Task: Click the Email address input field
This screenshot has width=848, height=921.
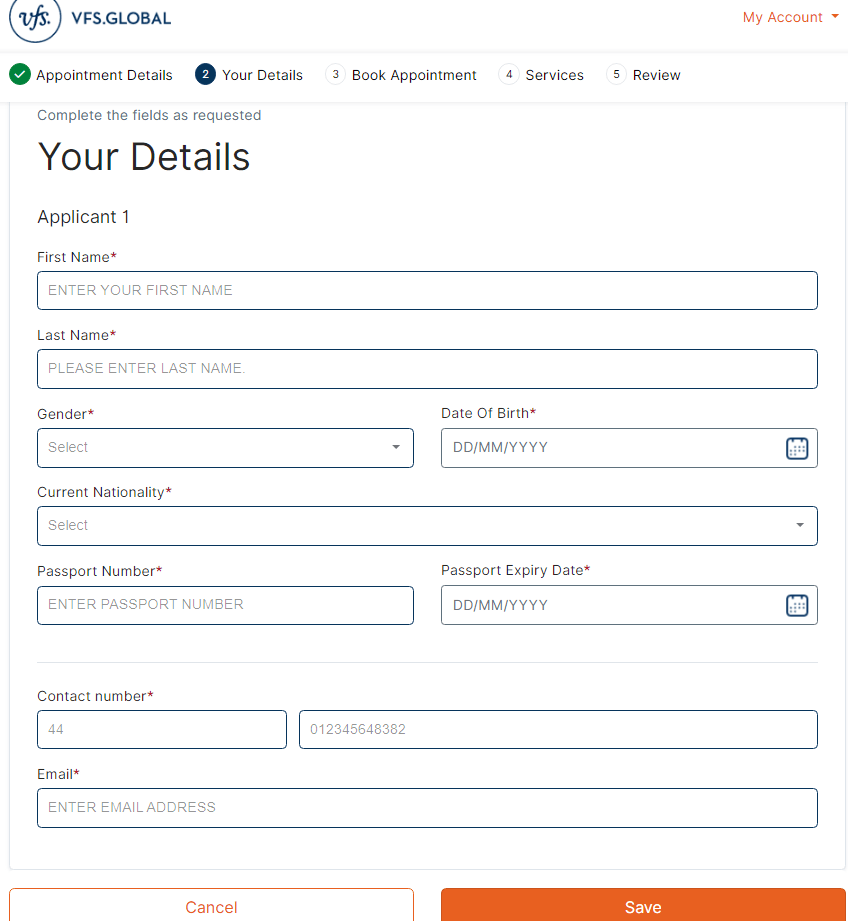Action: [x=427, y=808]
